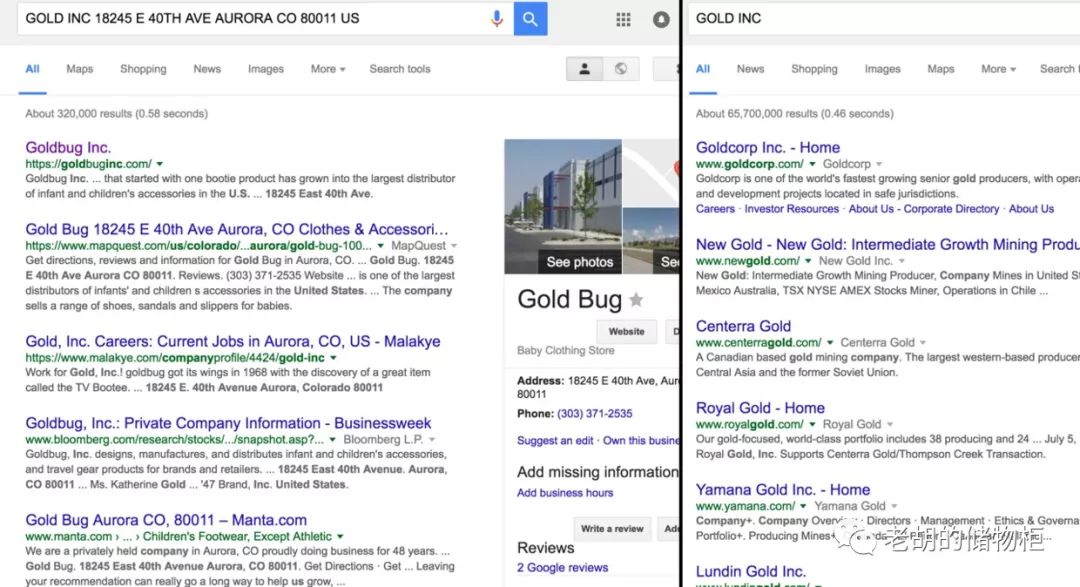The image size is (1080, 587).
Task: Open Gold Bug 18245 E 40th Ave result
Action: tap(237, 229)
